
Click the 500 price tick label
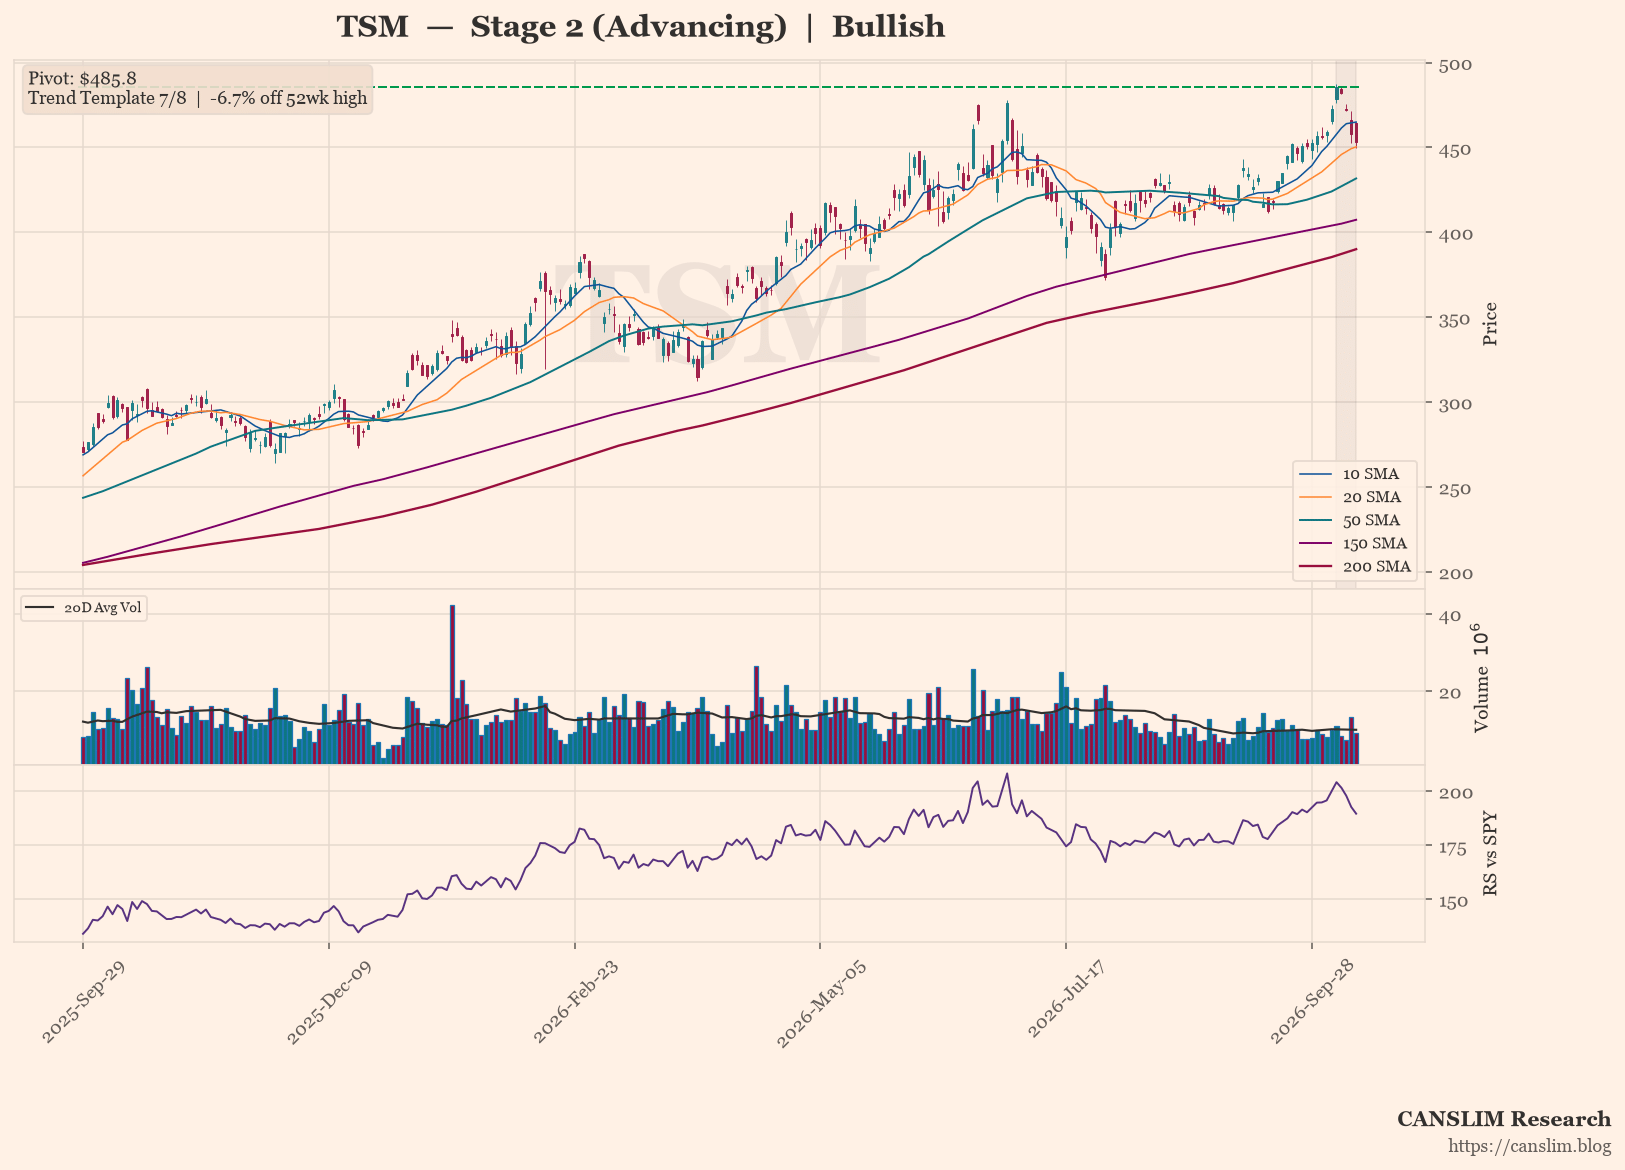click(x=1455, y=65)
